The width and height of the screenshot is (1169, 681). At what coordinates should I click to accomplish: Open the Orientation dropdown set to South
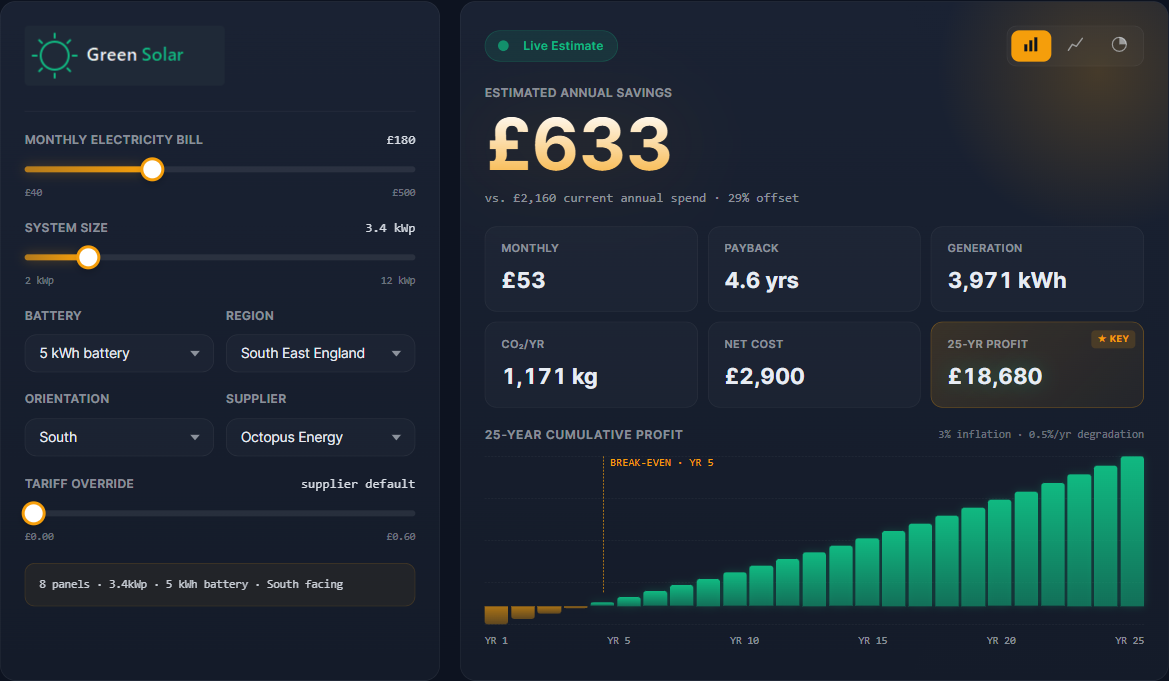coord(119,437)
